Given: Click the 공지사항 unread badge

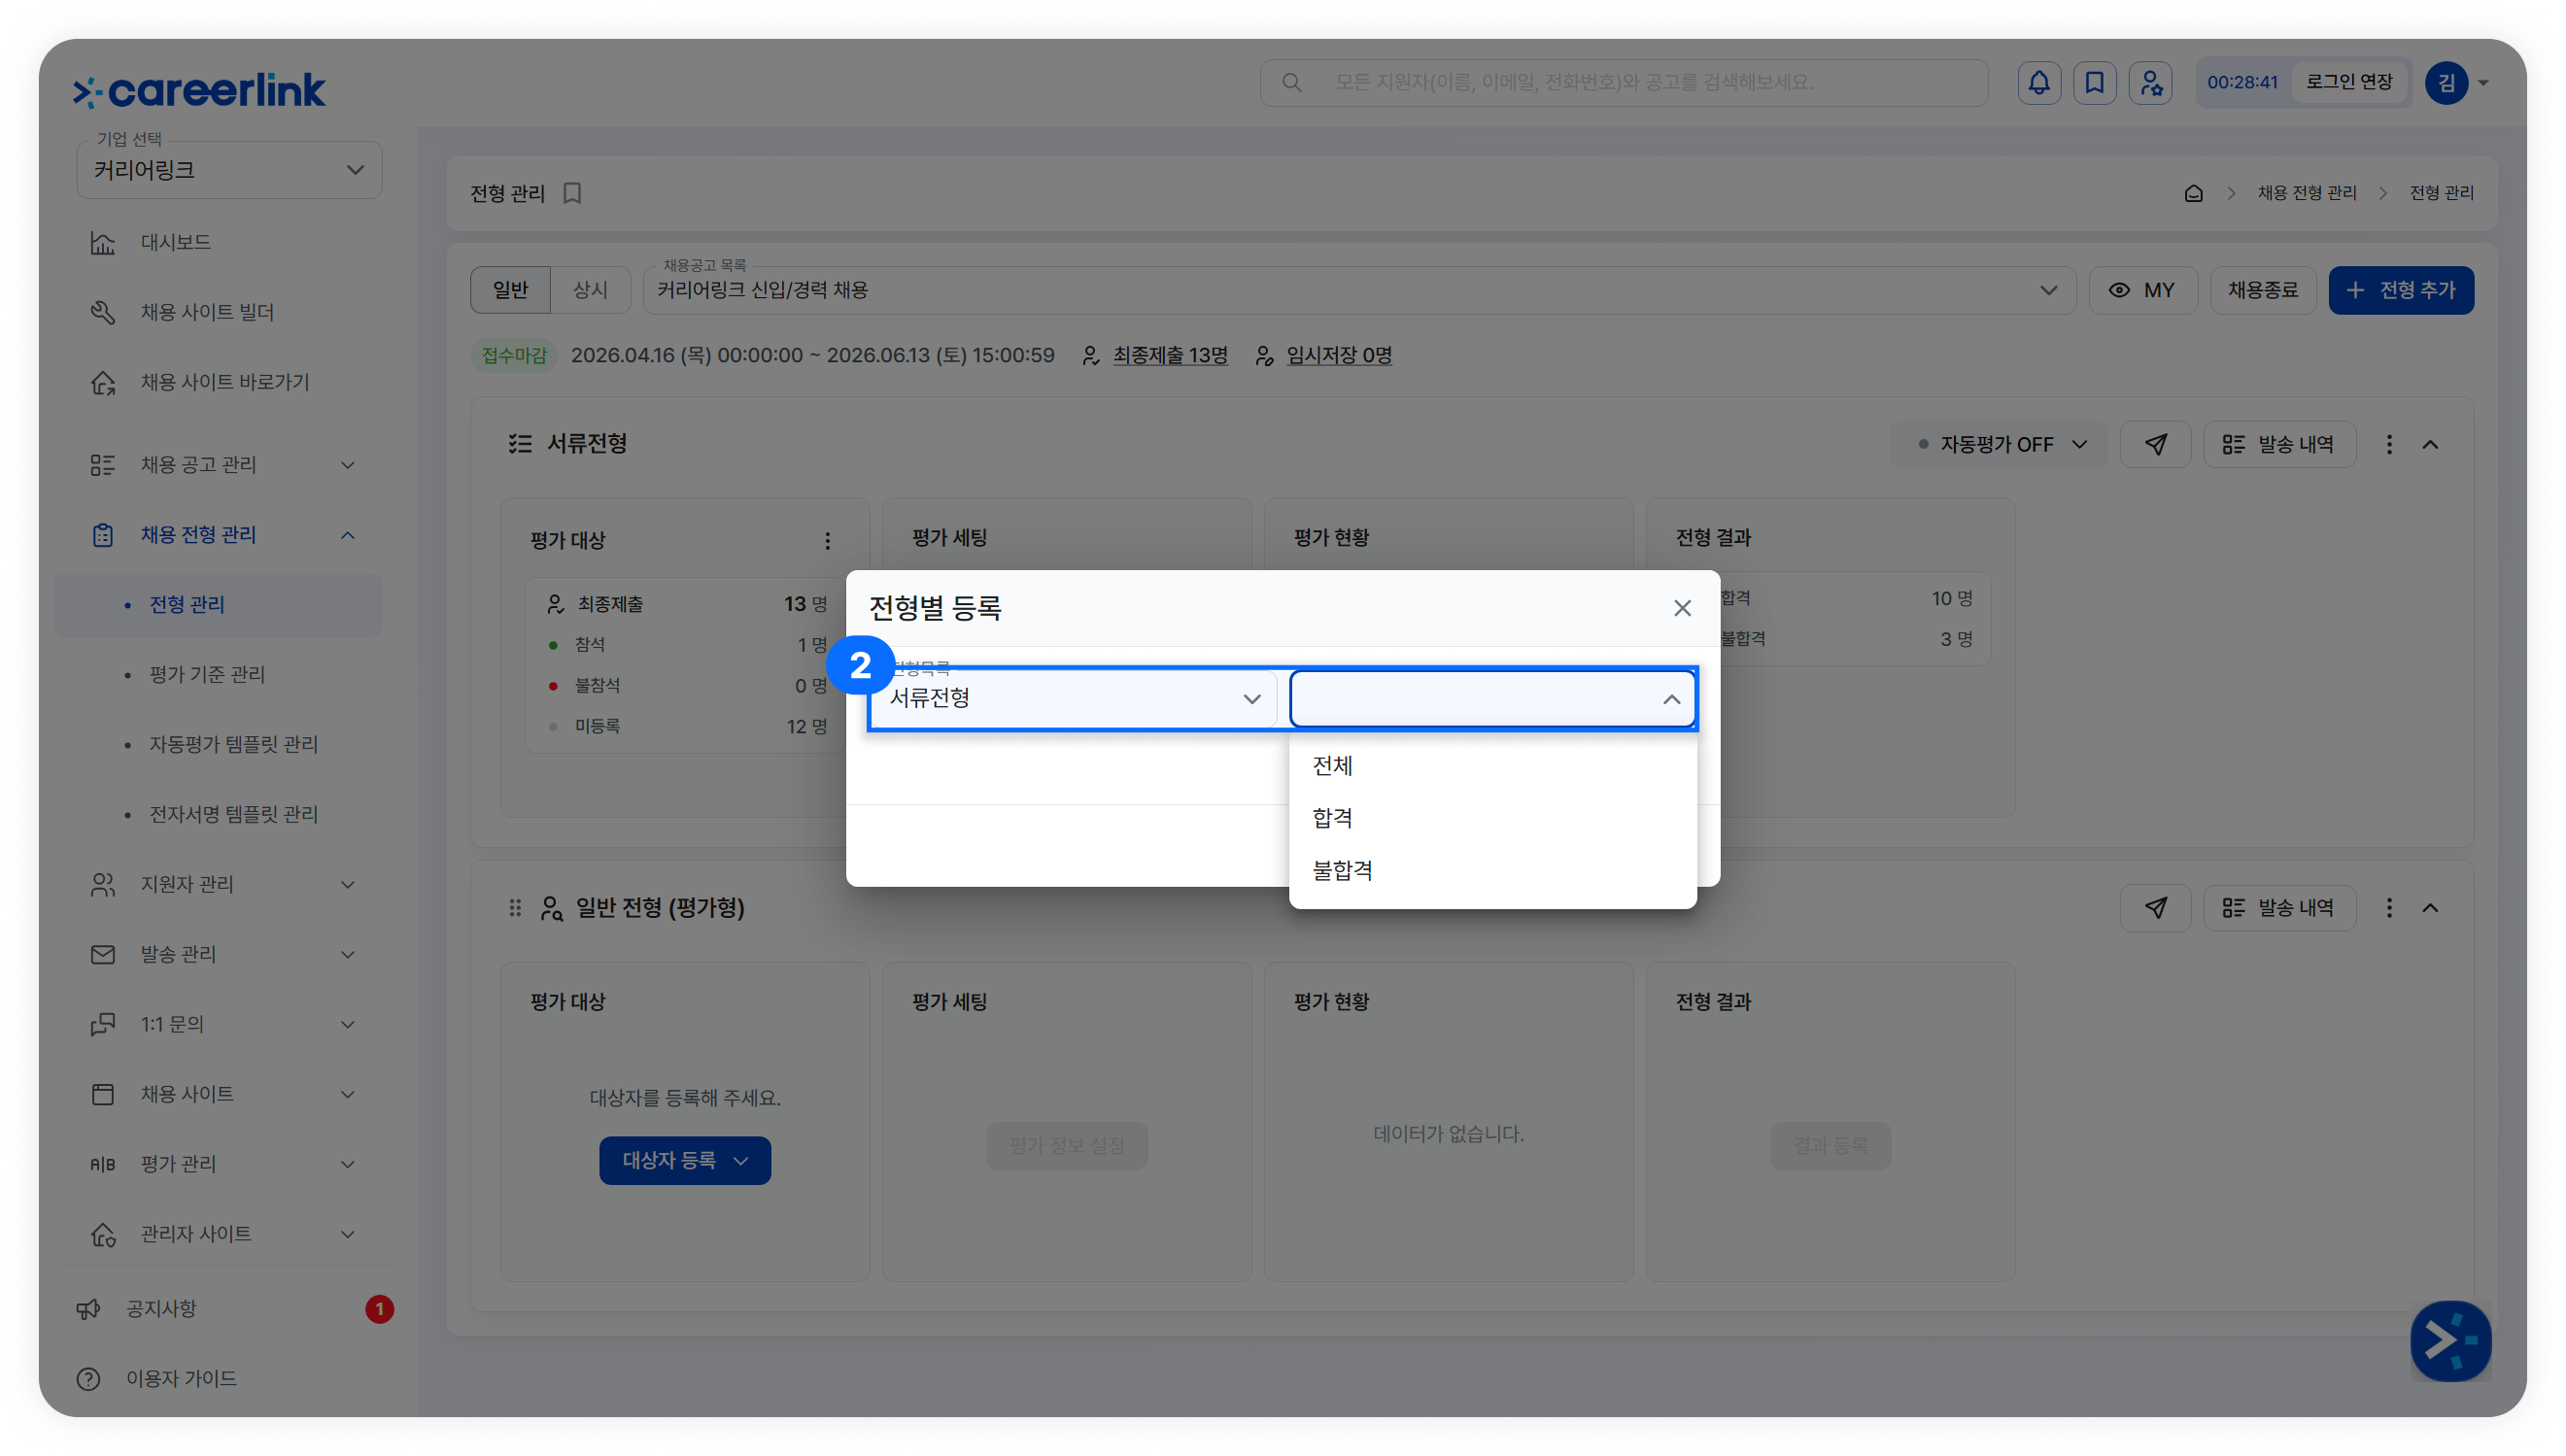Looking at the screenshot, I should pos(379,1308).
